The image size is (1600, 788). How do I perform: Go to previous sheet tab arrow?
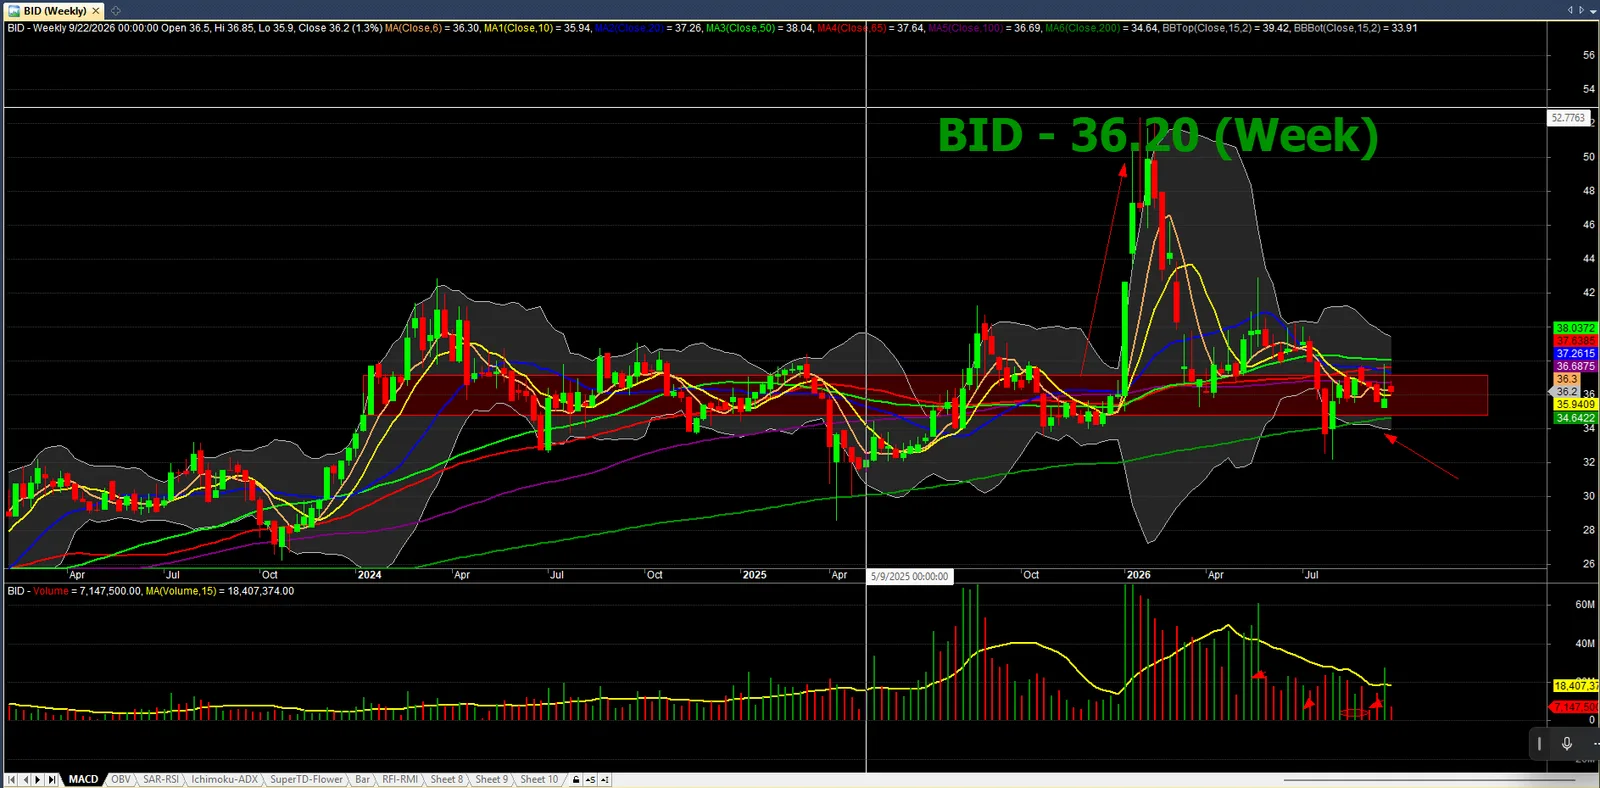click(x=25, y=780)
